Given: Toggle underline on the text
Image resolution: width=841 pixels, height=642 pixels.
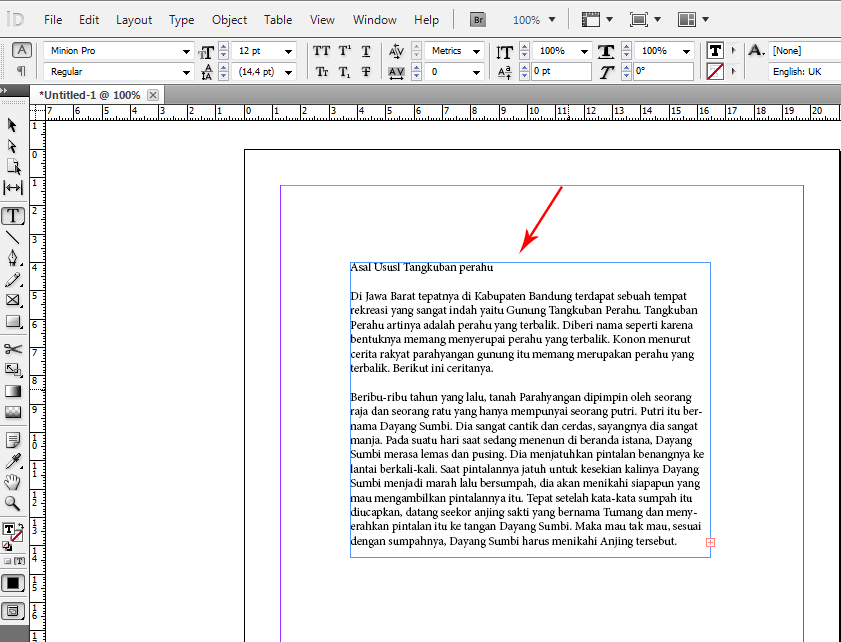Looking at the screenshot, I should pos(364,50).
